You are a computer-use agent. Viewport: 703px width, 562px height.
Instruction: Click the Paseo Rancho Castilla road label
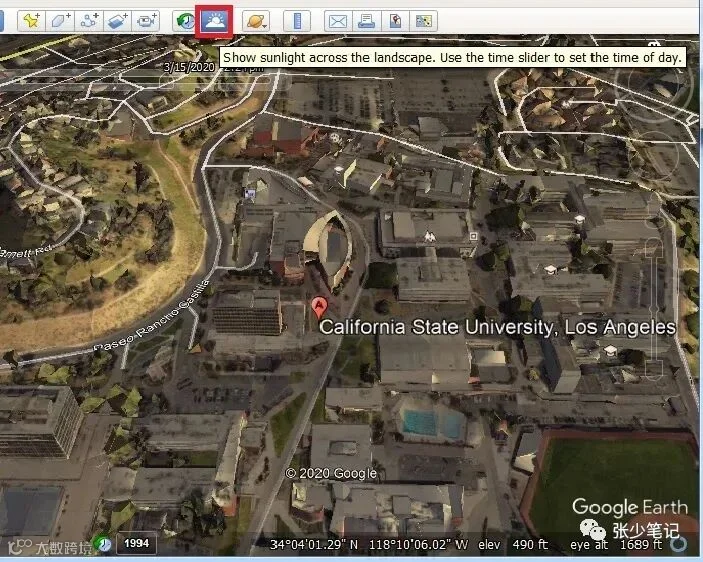(152, 316)
